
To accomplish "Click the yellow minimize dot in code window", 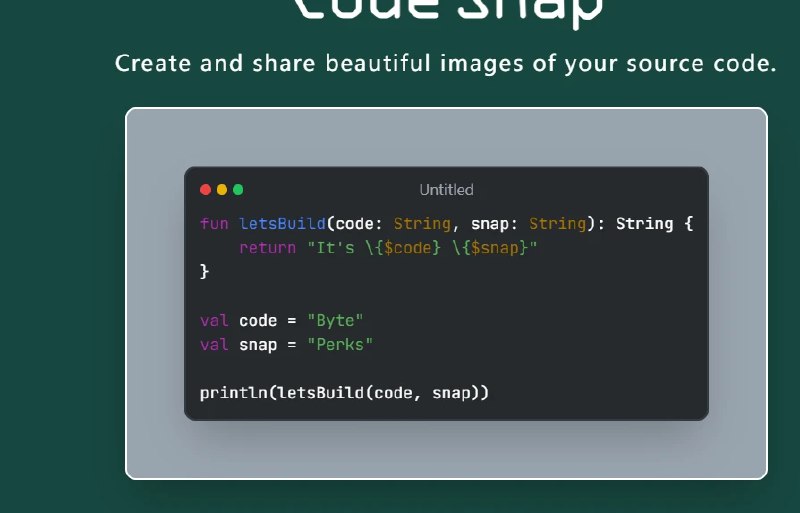I will (x=222, y=190).
